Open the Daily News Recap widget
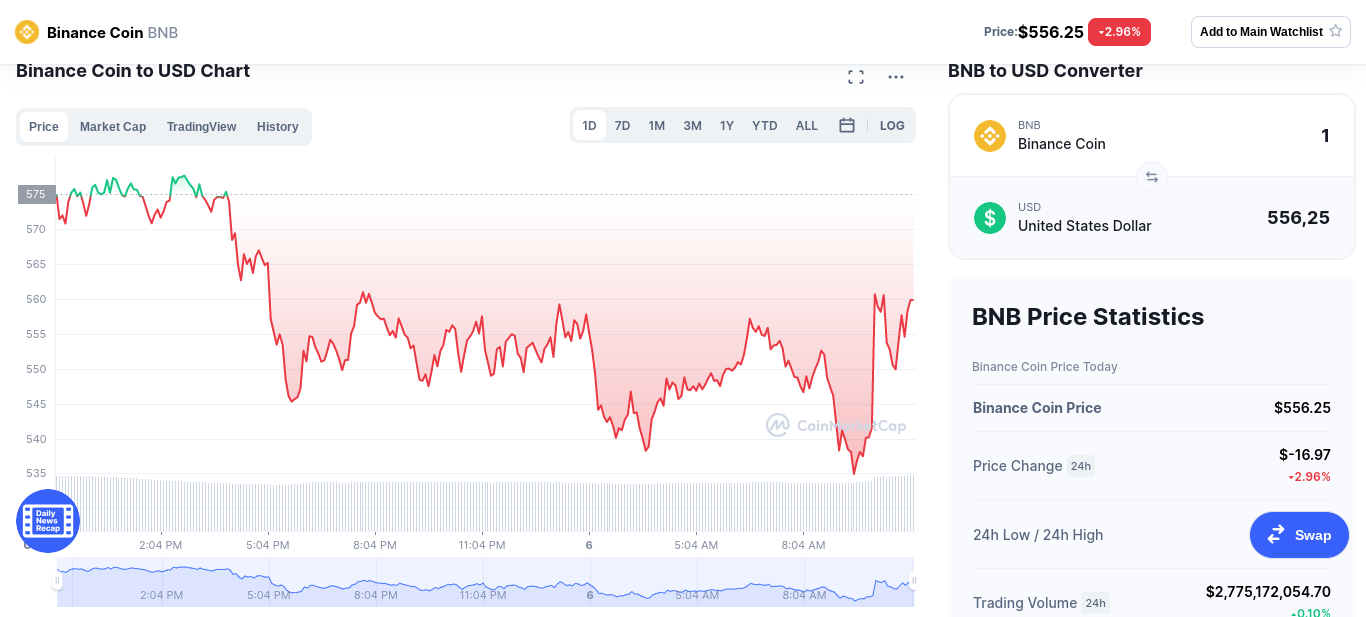The height and width of the screenshot is (617, 1366). pos(48,521)
